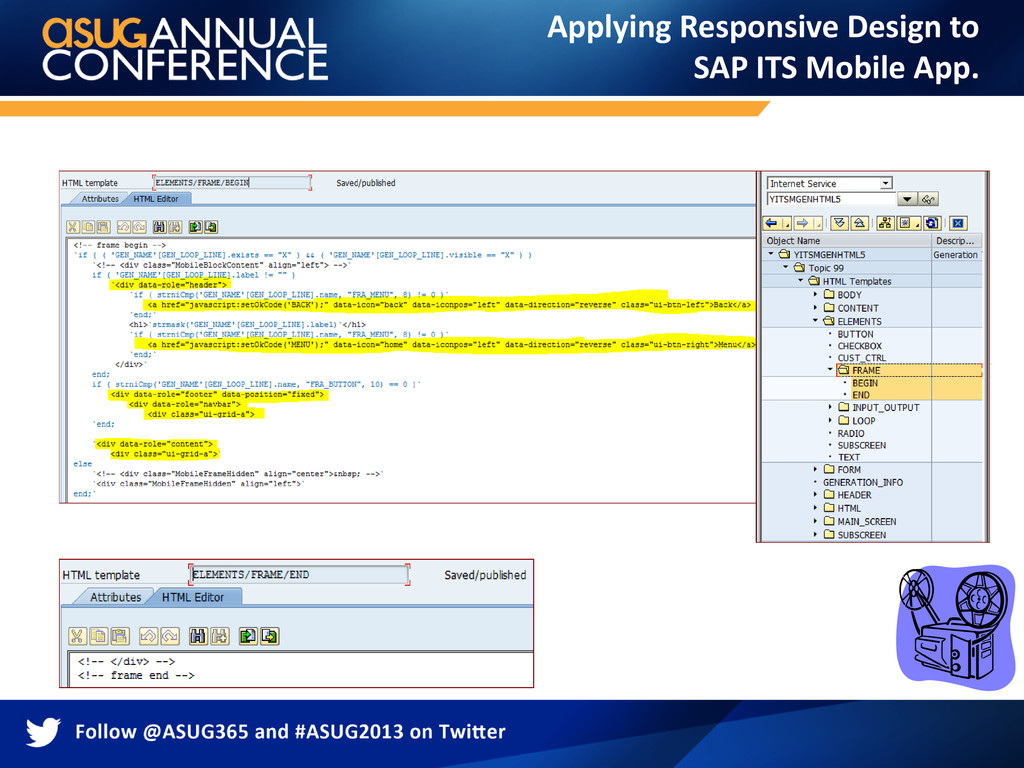Select BUTTON template in tree

(x=855, y=334)
